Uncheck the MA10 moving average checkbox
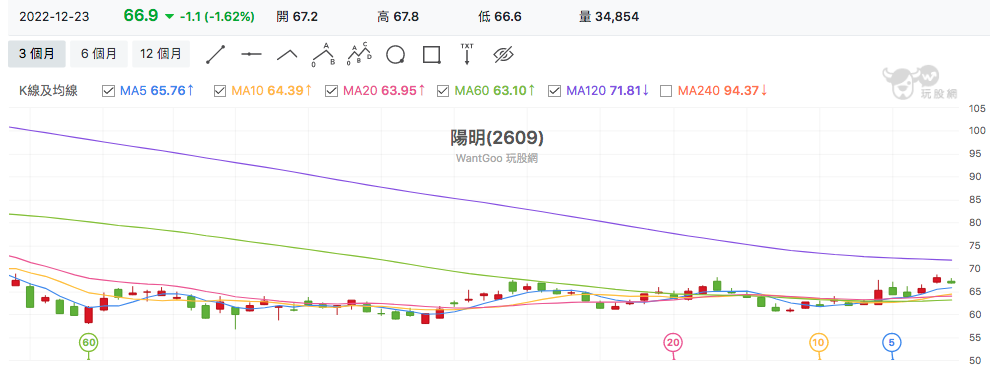The image size is (990, 370). click(x=220, y=91)
